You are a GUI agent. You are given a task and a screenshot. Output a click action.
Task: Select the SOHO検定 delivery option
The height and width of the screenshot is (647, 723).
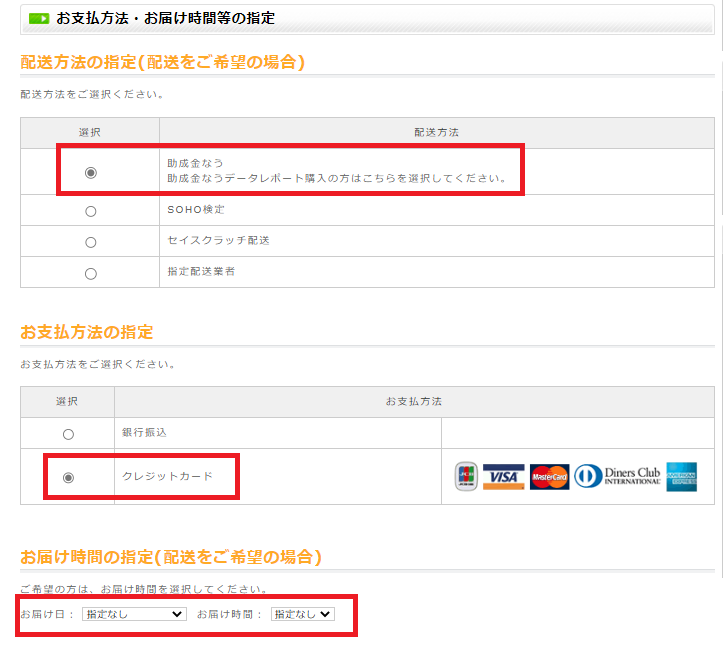pos(91,211)
